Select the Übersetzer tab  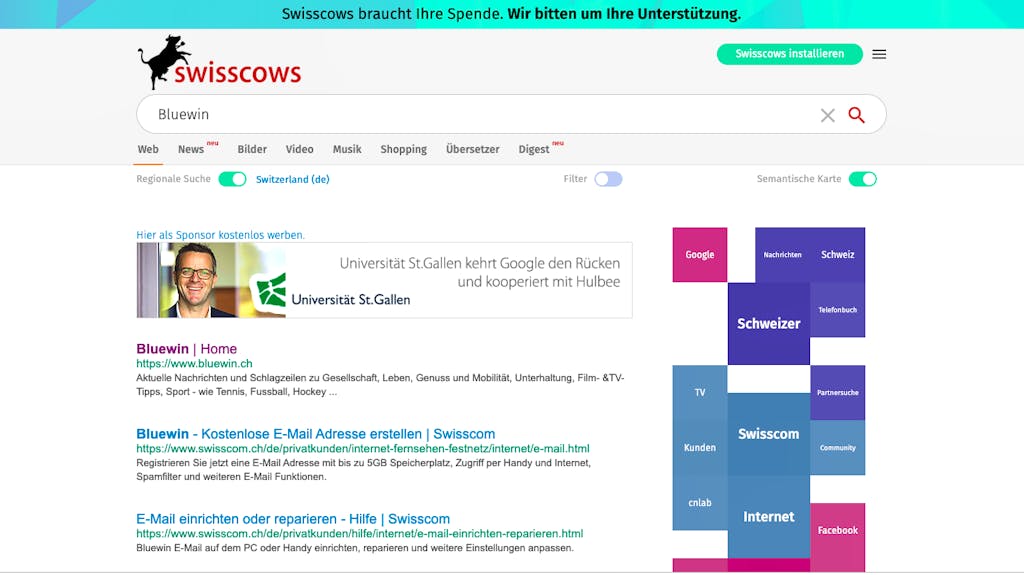[473, 149]
